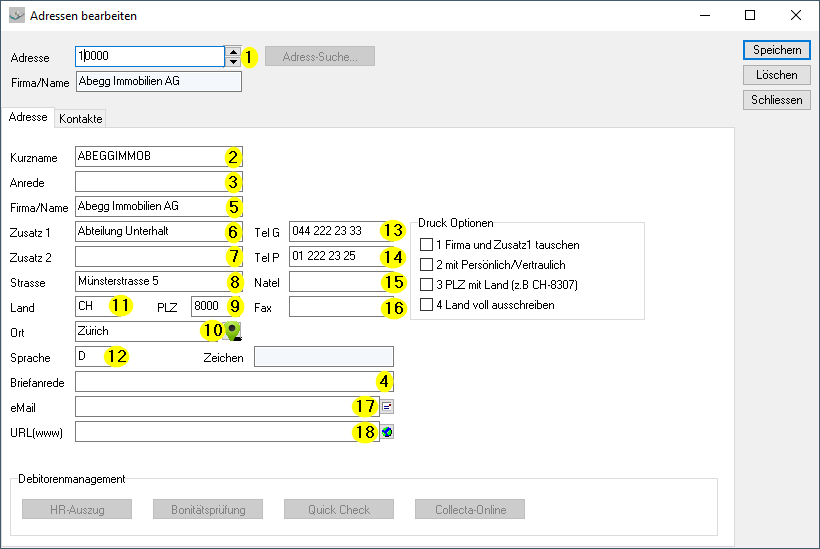Switch to the Kontakte tab

81,119
